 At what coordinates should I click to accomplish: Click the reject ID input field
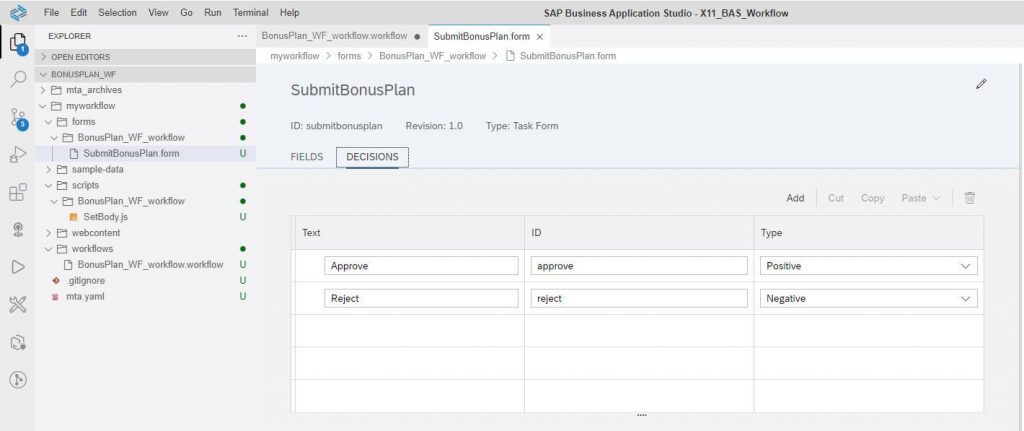639,298
